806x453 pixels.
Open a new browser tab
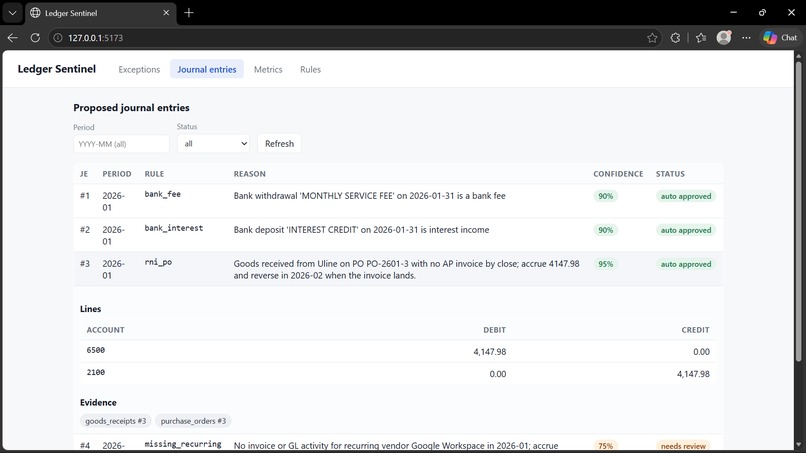pyautogui.click(x=189, y=13)
